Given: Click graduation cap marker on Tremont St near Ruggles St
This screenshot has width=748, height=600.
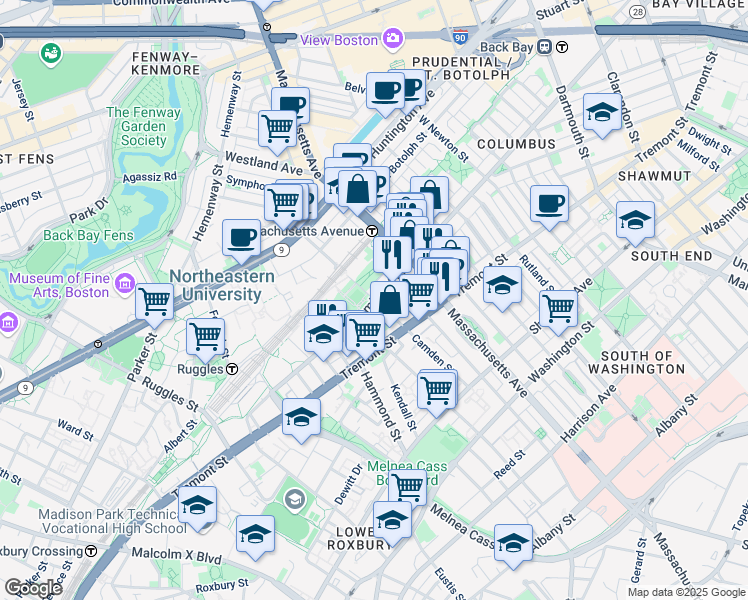Looking at the screenshot, I should 301,421.
